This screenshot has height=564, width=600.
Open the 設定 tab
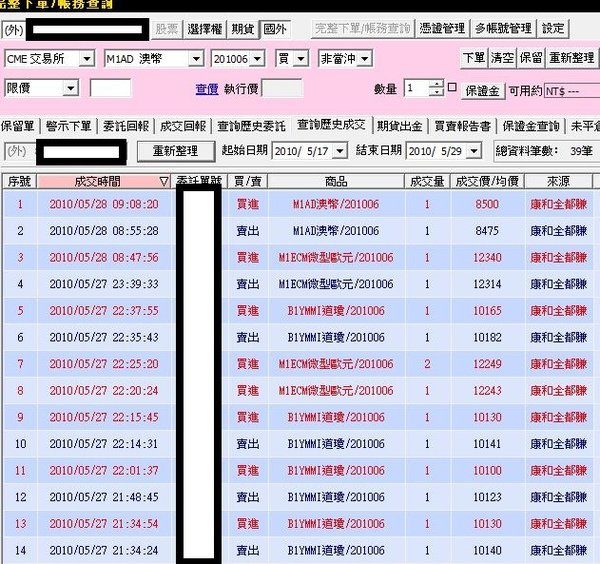pos(553,29)
